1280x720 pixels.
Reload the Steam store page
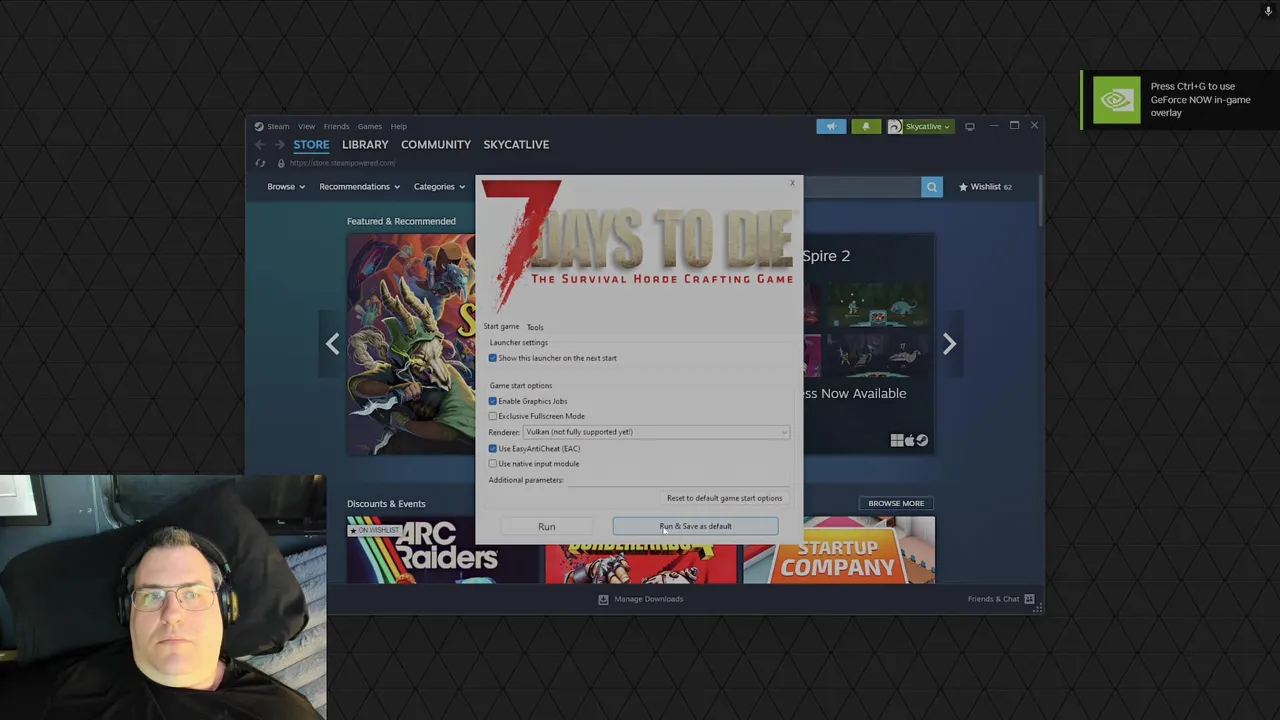[260, 163]
